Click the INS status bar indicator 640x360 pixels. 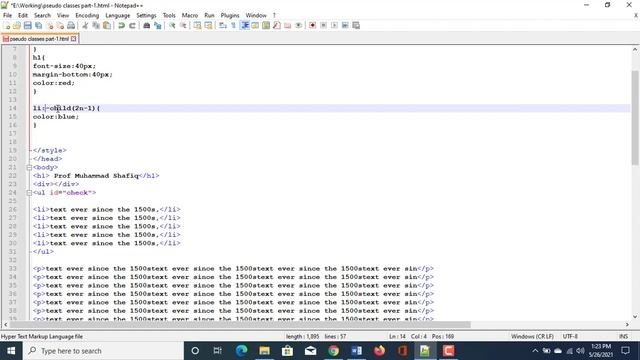[x=623, y=336]
